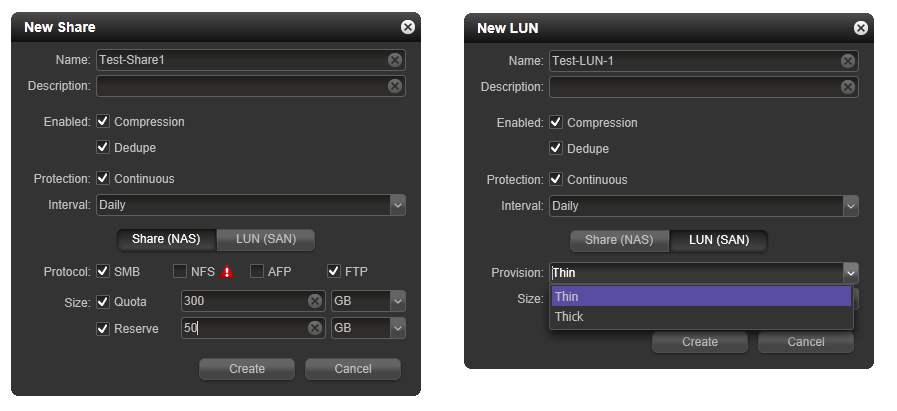The height and width of the screenshot is (411, 897).
Task: Switch to Share (NAS) tab in New LUN
Action: pyautogui.click(x=619, y=240)
